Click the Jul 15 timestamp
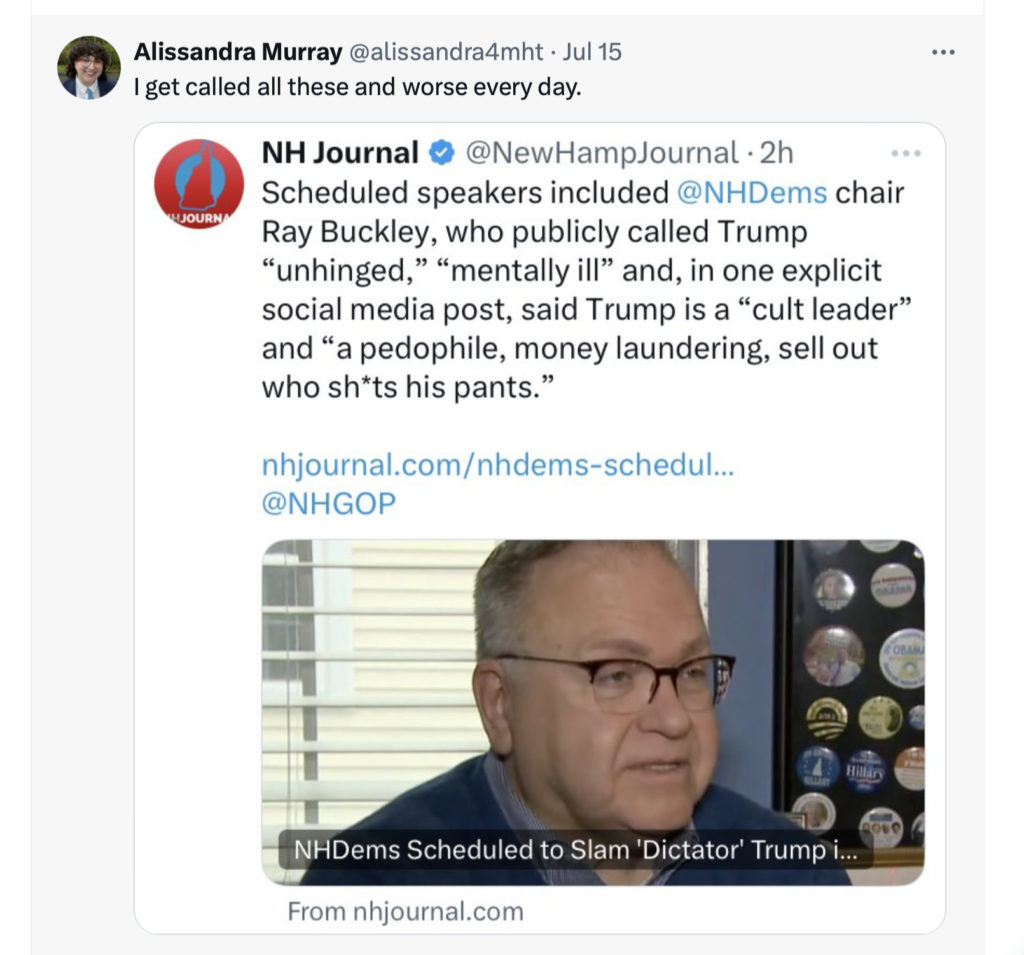This screenshot has width=1024, height=955. pos(592,51)
